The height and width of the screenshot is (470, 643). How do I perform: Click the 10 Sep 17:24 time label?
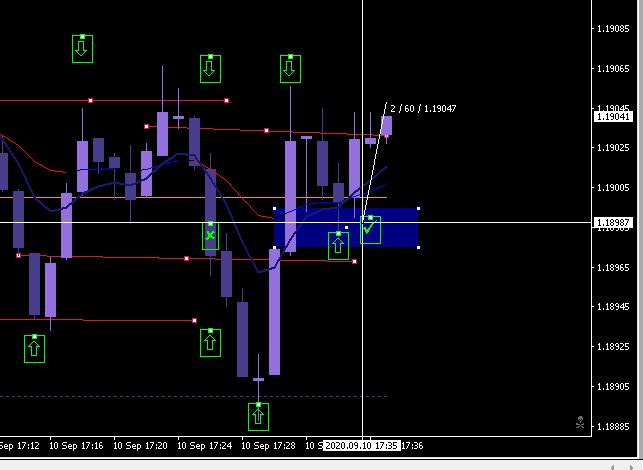point(204,446)
